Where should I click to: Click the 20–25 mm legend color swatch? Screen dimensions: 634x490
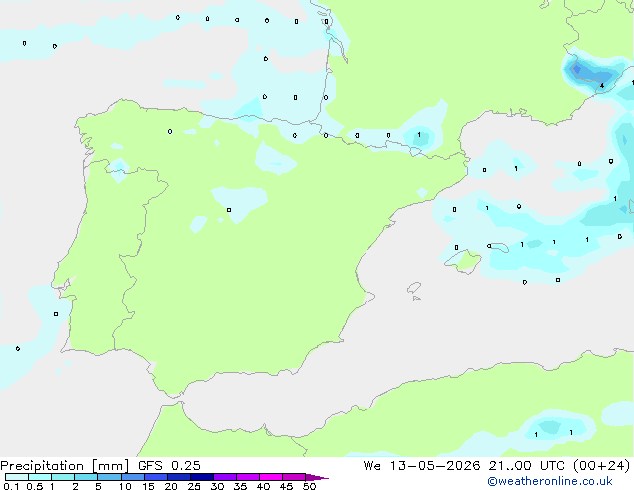[179, 477]
